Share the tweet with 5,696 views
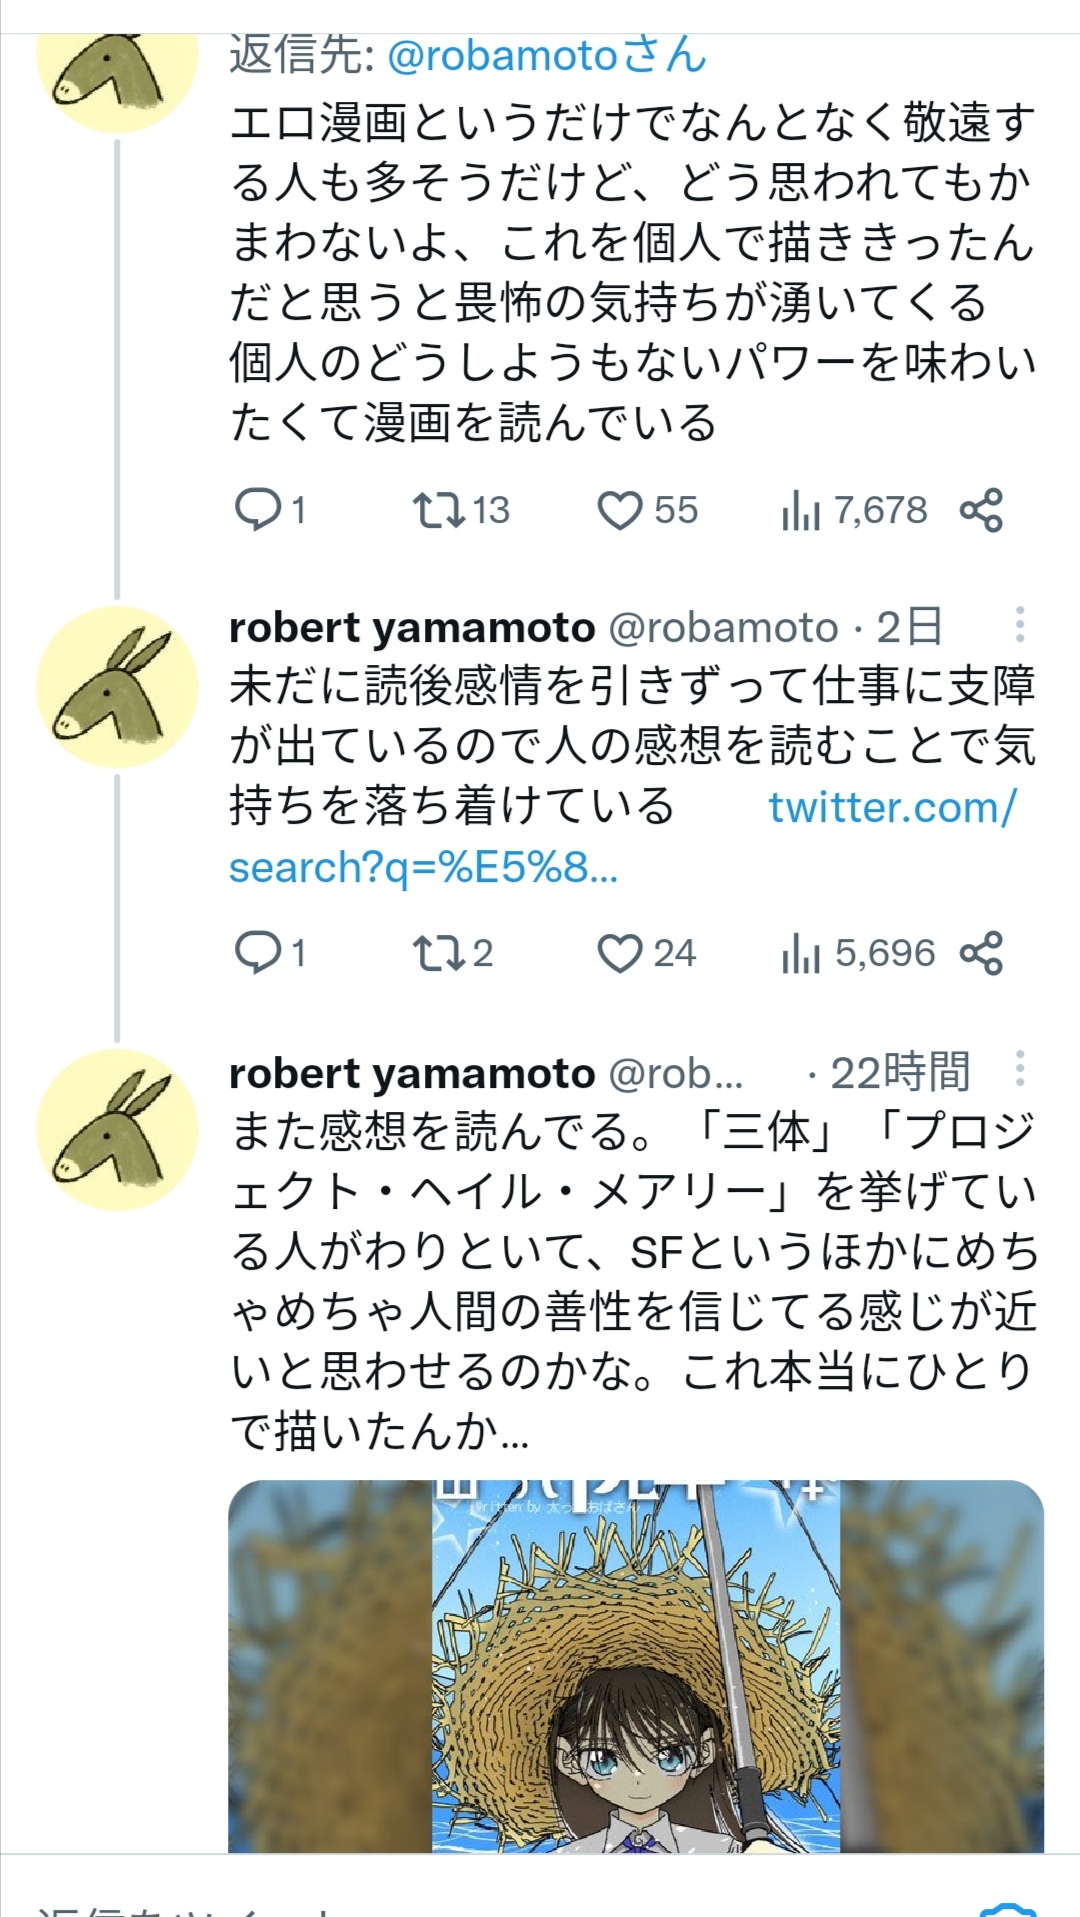The width and height of the screenshot is (1080, 1917). click(x=981, y=953)
